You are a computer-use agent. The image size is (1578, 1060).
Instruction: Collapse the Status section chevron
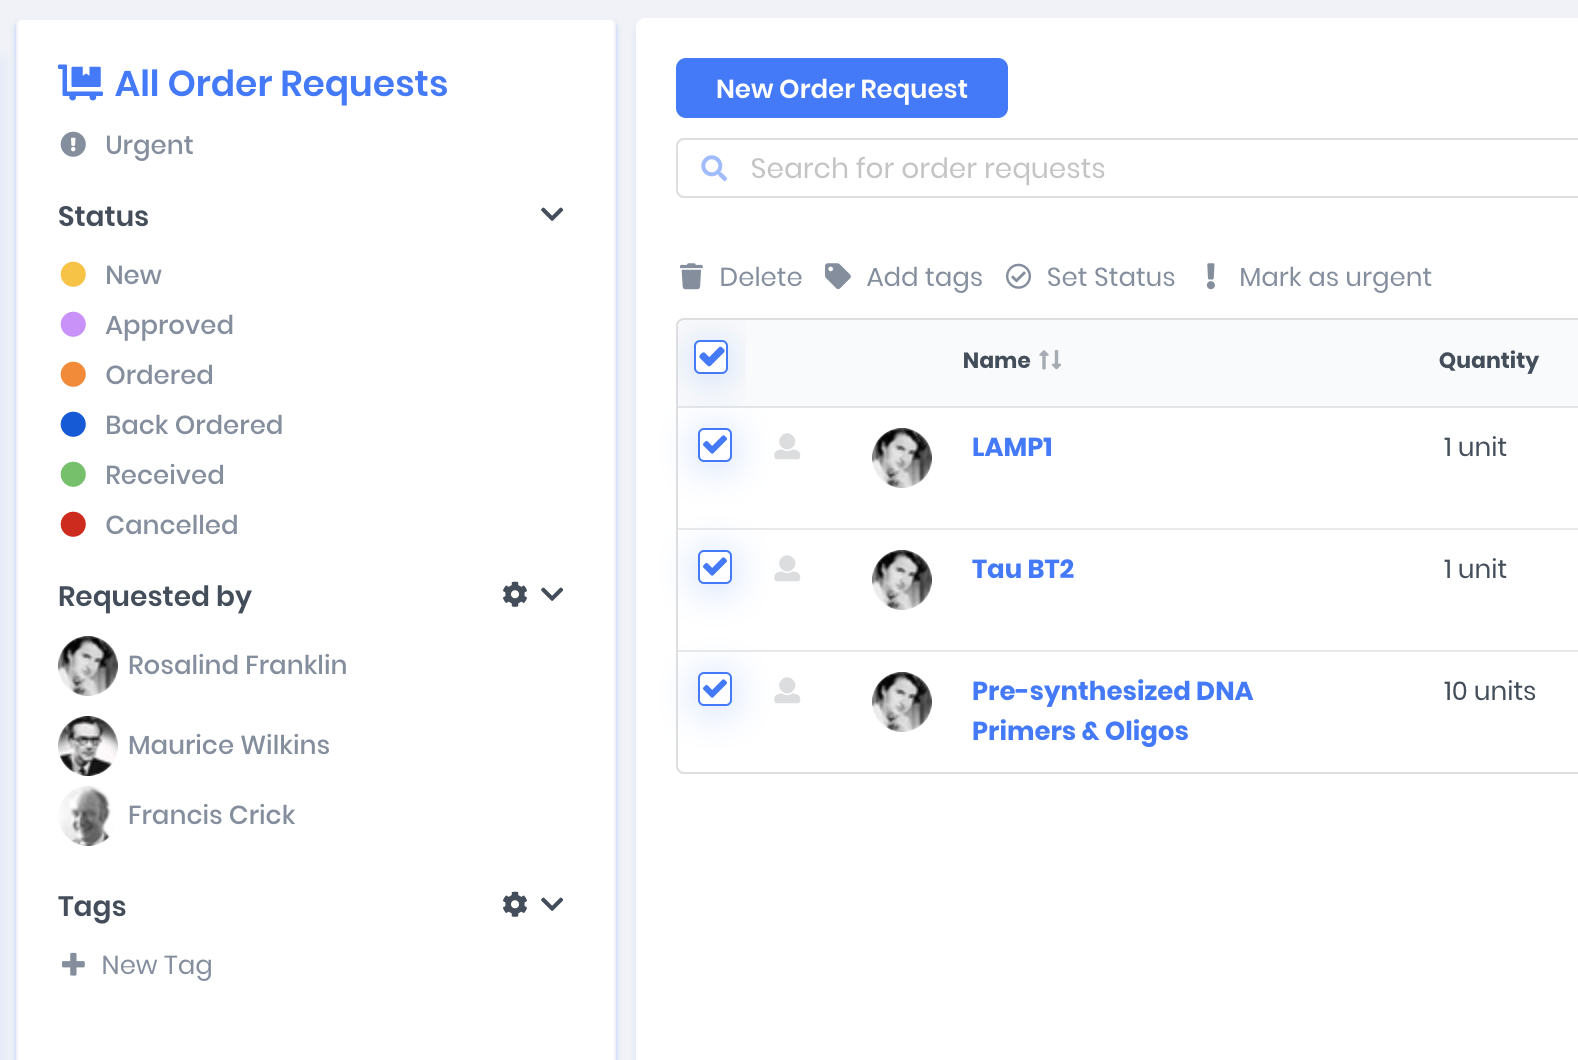[552, 215]
